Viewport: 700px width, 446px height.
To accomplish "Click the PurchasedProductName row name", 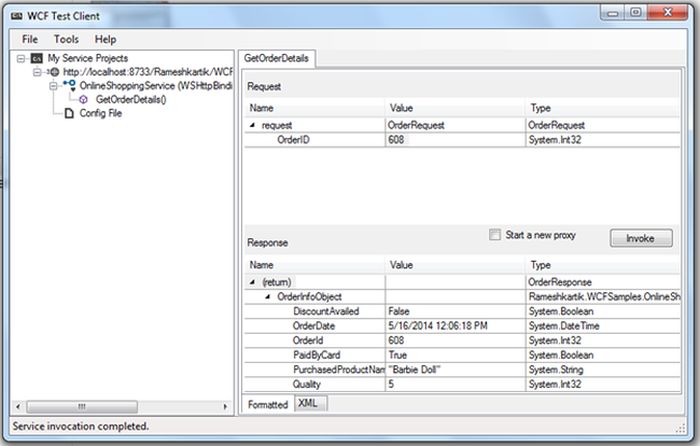I will (338, 370).
